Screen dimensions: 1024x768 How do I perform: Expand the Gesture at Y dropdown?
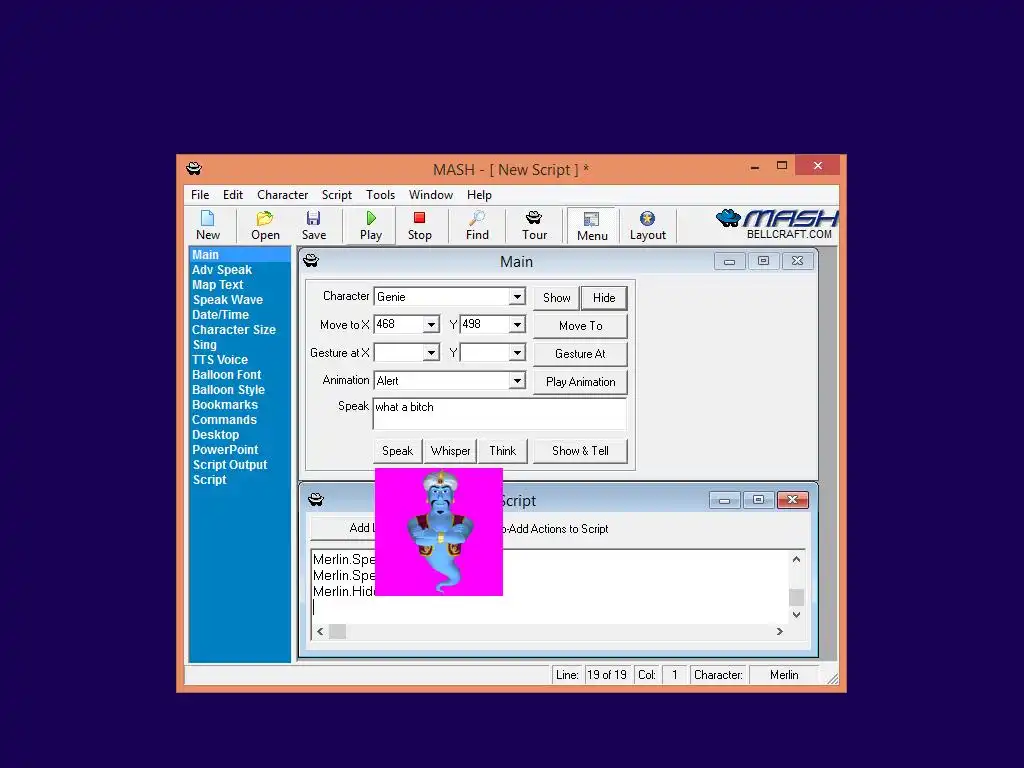pyautogui.click(x=517, y=353)
